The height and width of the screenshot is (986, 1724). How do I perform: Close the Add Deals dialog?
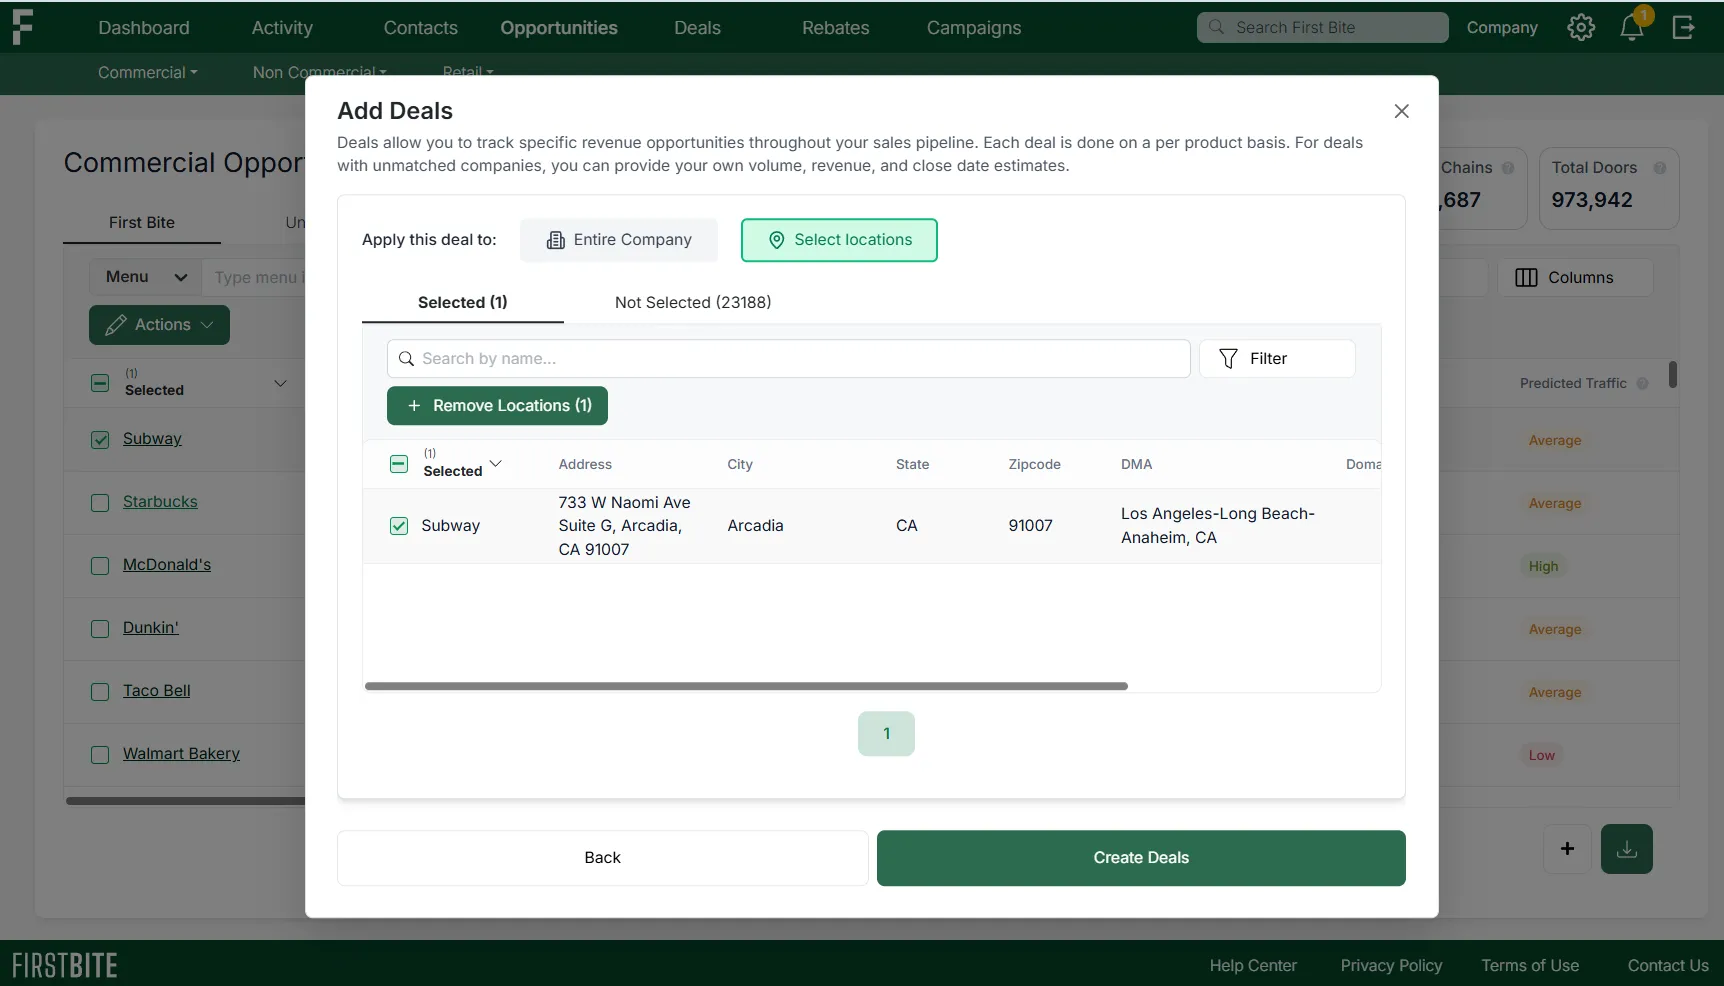(x=1402, y=111)
